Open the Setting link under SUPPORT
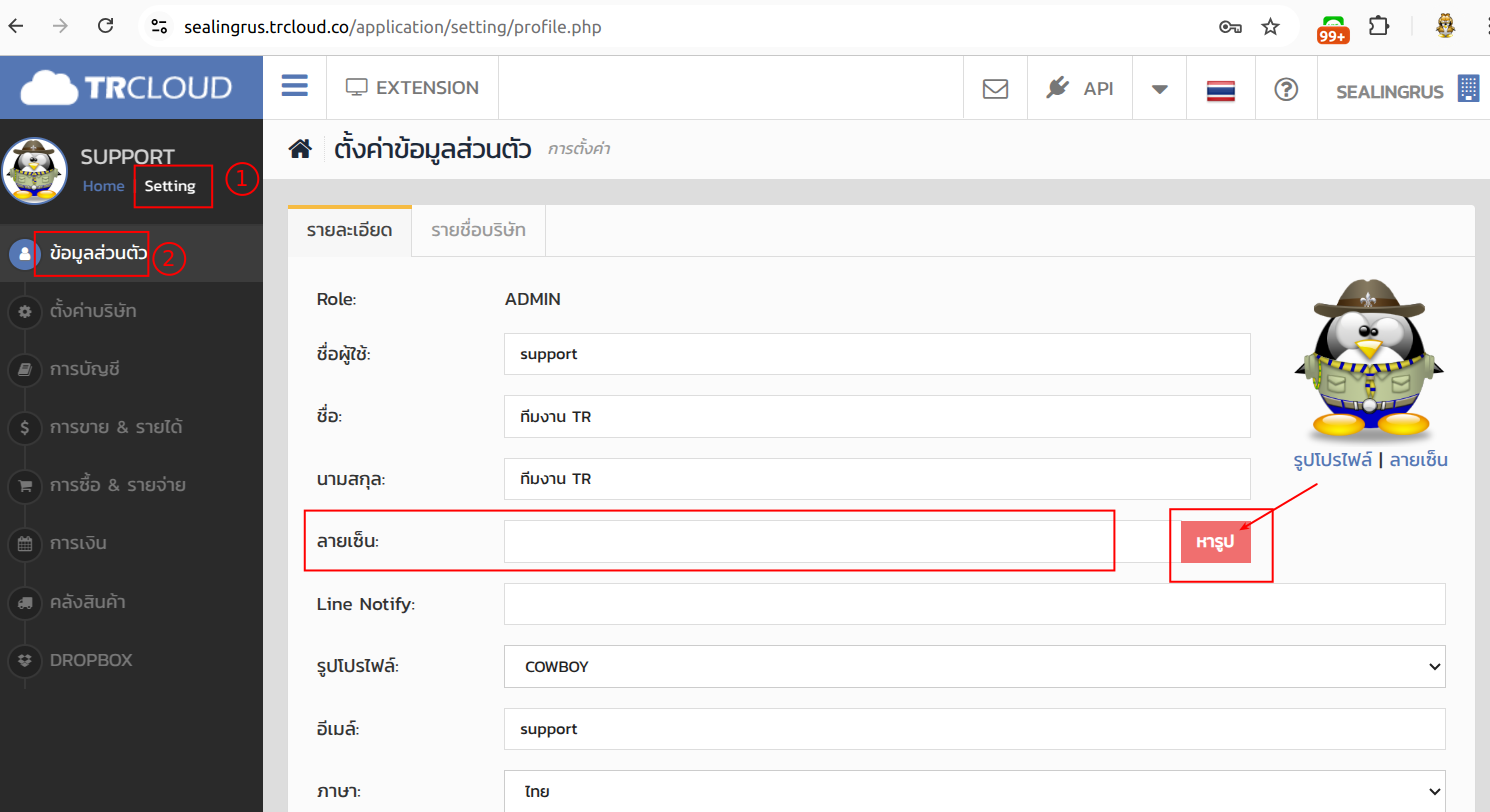This screenshot has width=1490, height=812. pyautogui.click(x=170, y=186)
